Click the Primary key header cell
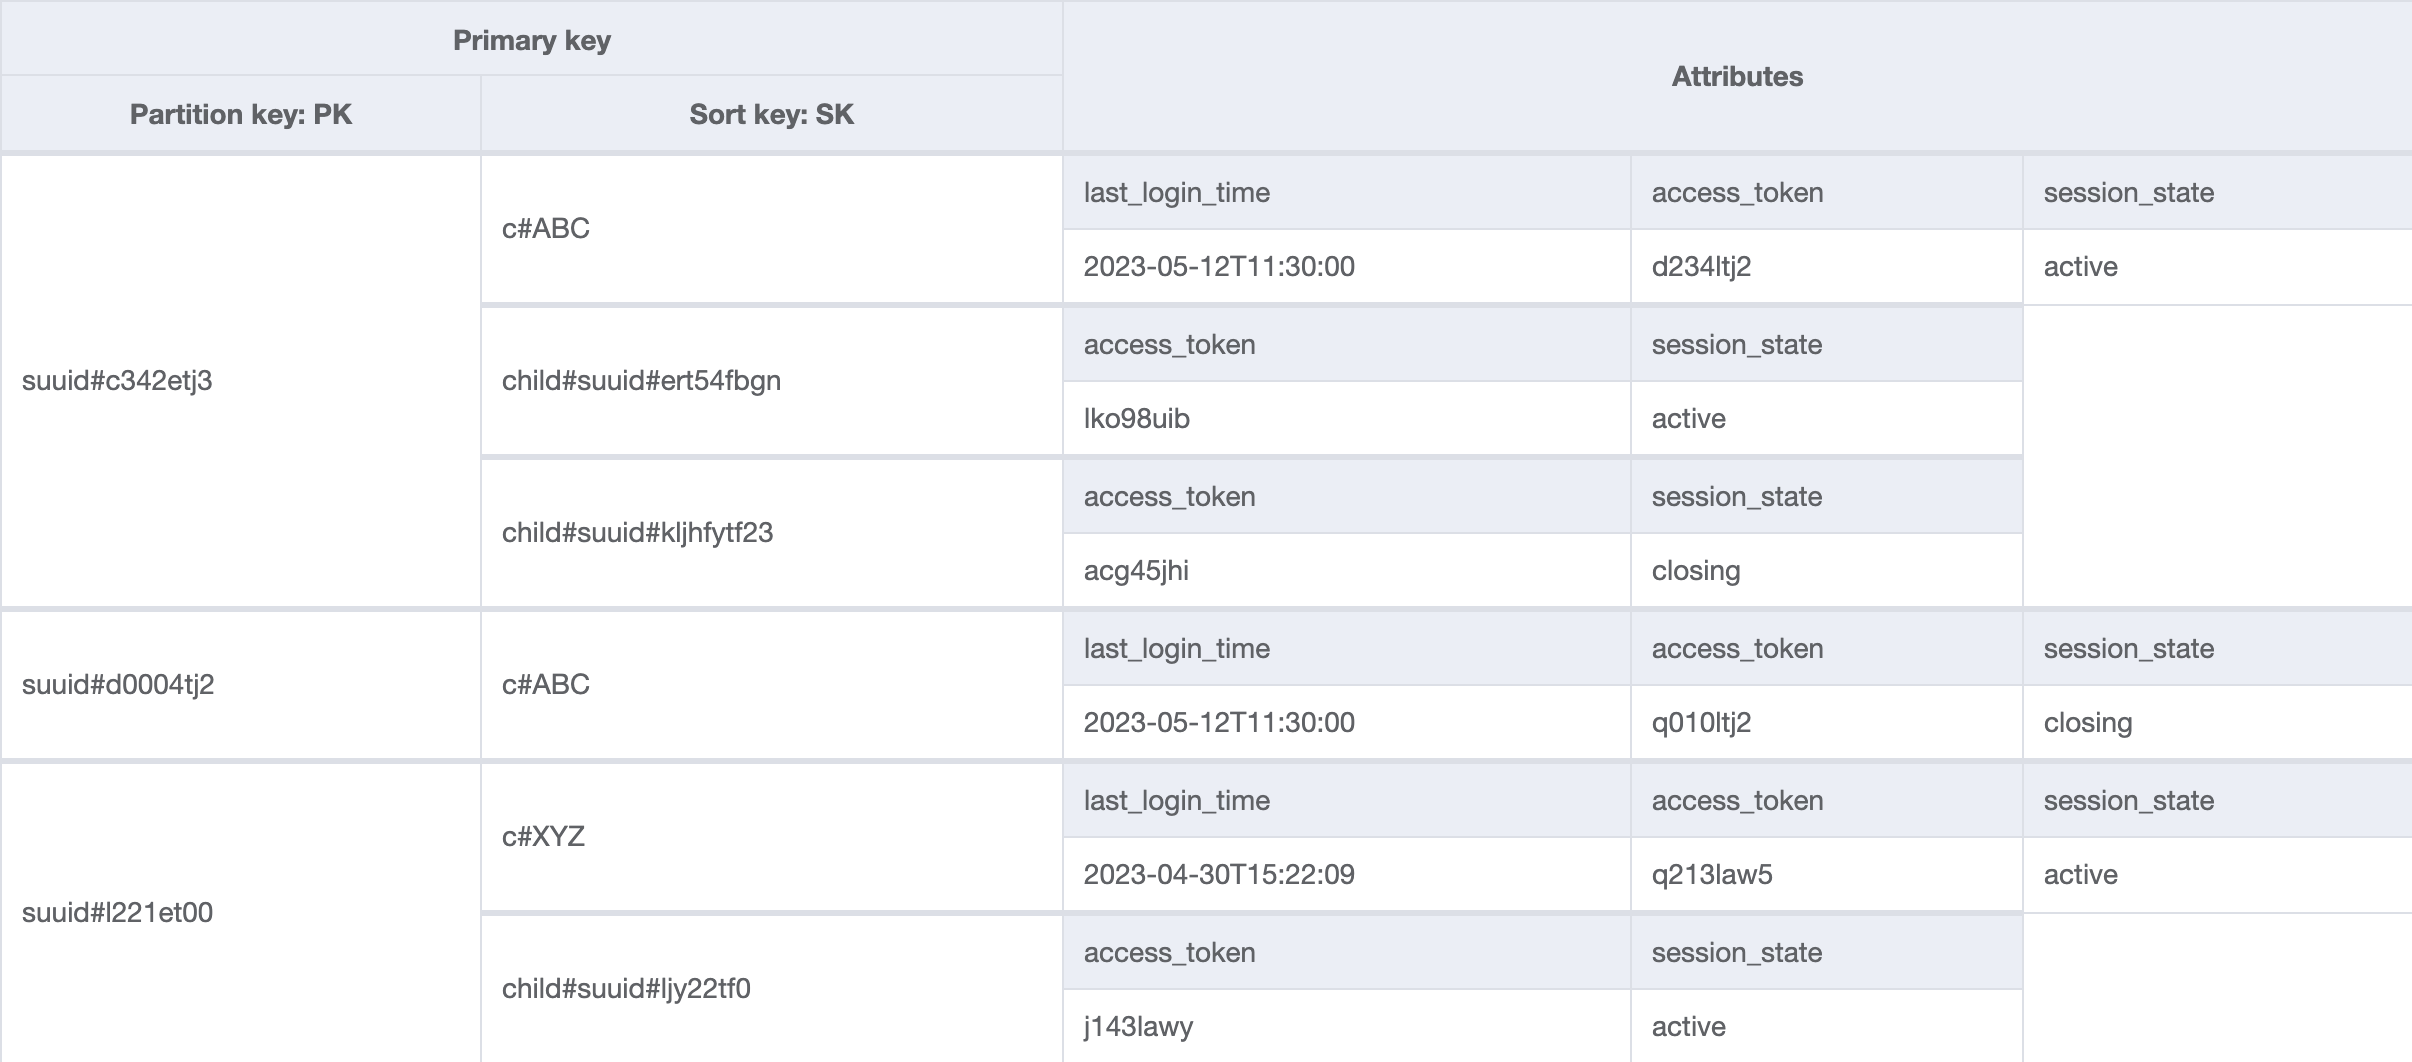The image size is (2412, 1062). pos(531,40)
